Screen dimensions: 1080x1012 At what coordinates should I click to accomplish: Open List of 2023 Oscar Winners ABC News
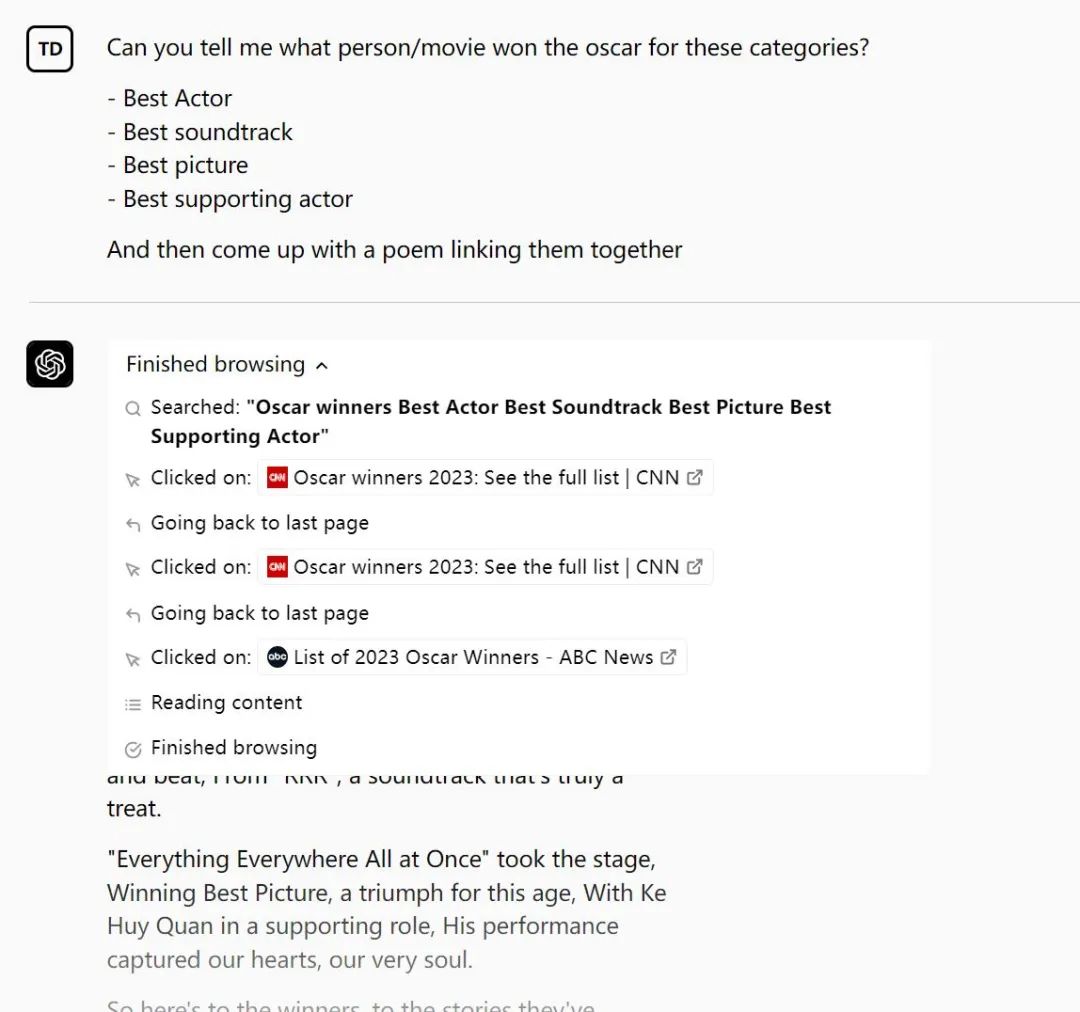[472, 657]
